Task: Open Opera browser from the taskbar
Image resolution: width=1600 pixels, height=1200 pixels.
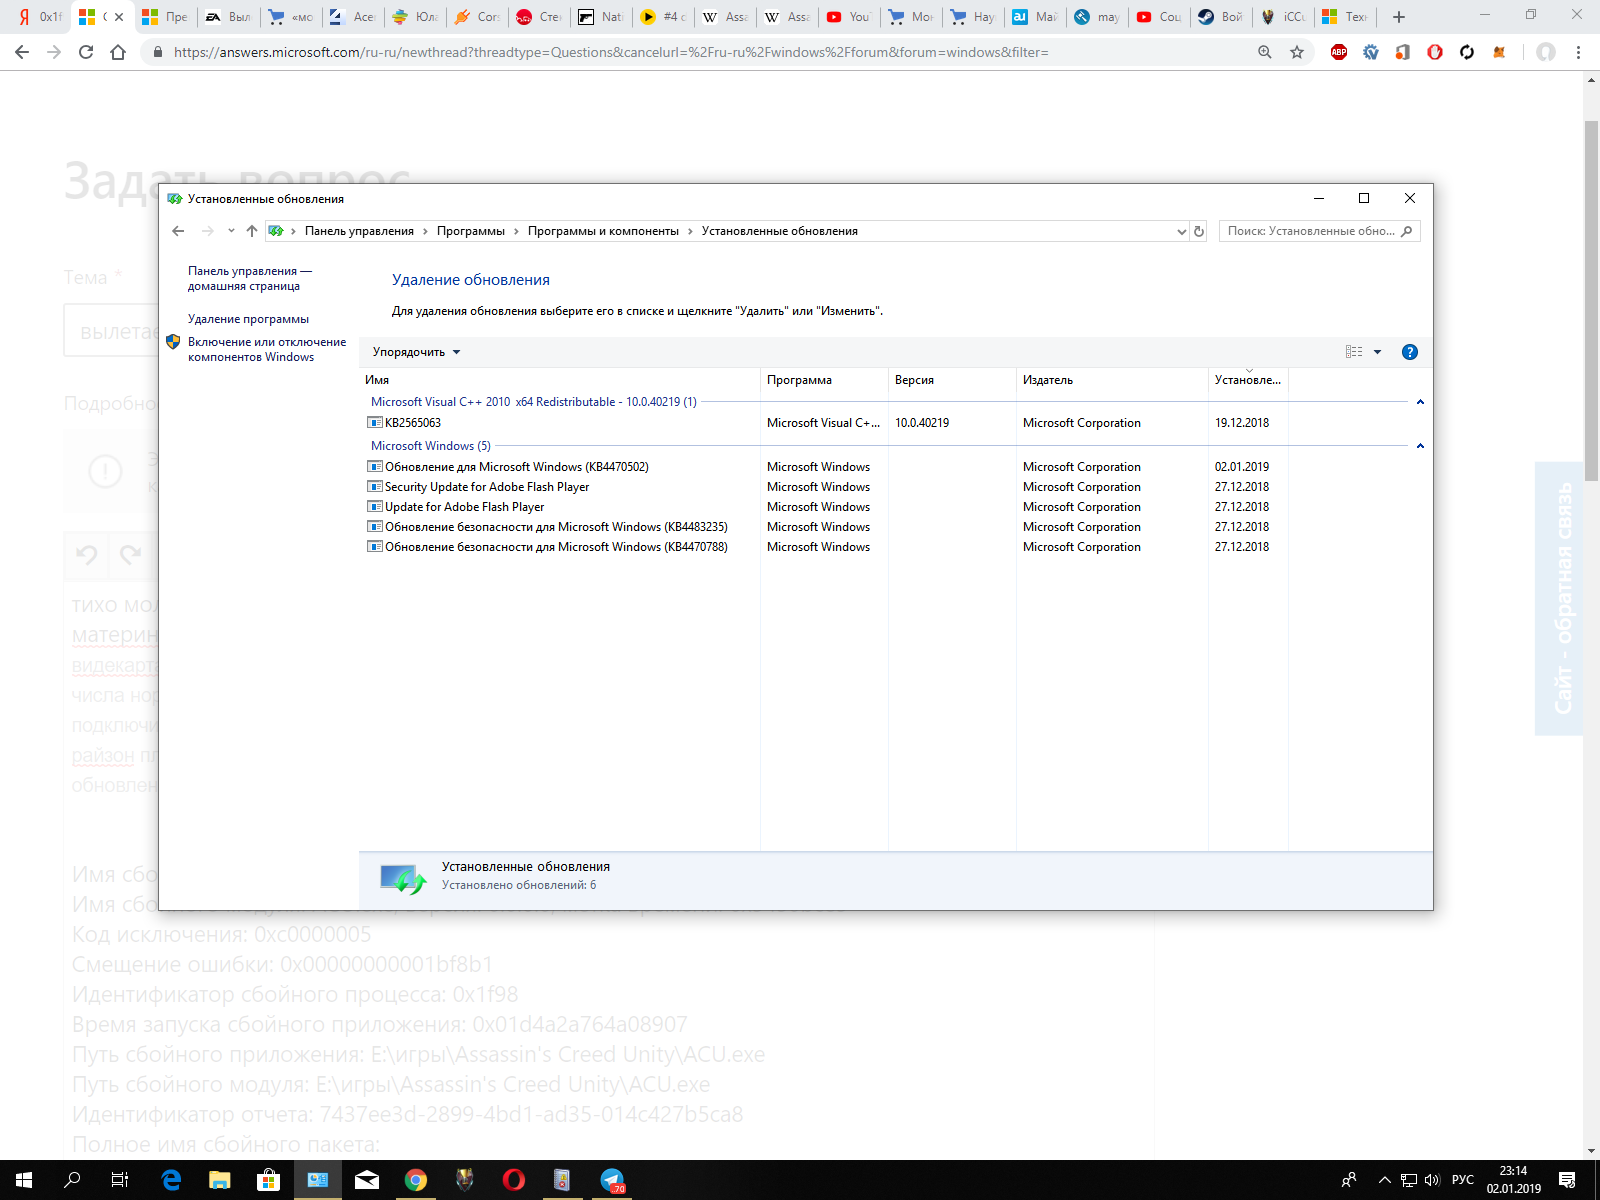Action: coord(514,1180)
